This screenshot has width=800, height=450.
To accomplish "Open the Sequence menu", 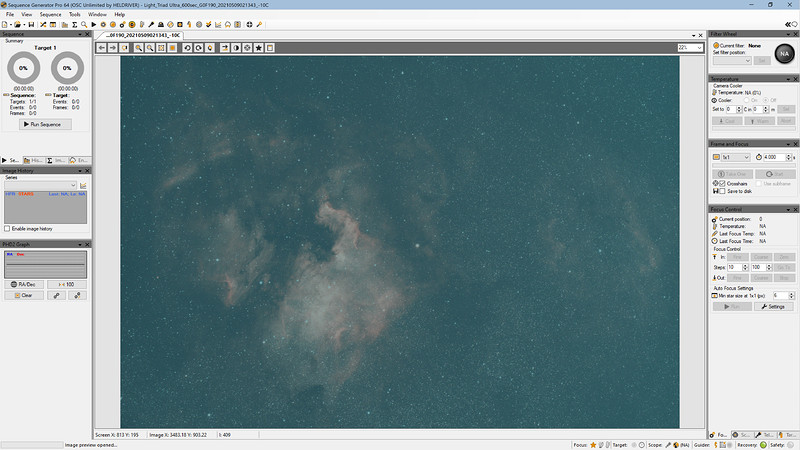I will (51, 14).
